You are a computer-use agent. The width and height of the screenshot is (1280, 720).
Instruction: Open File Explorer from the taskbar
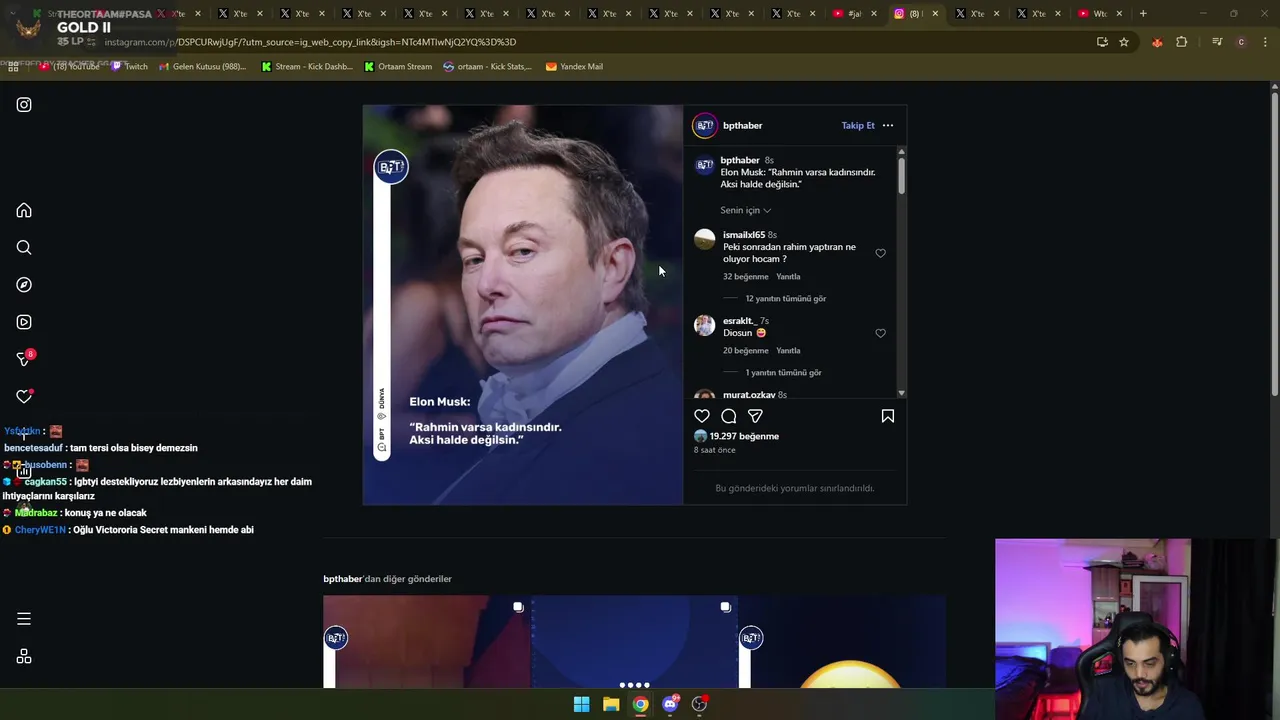point(611,705)
